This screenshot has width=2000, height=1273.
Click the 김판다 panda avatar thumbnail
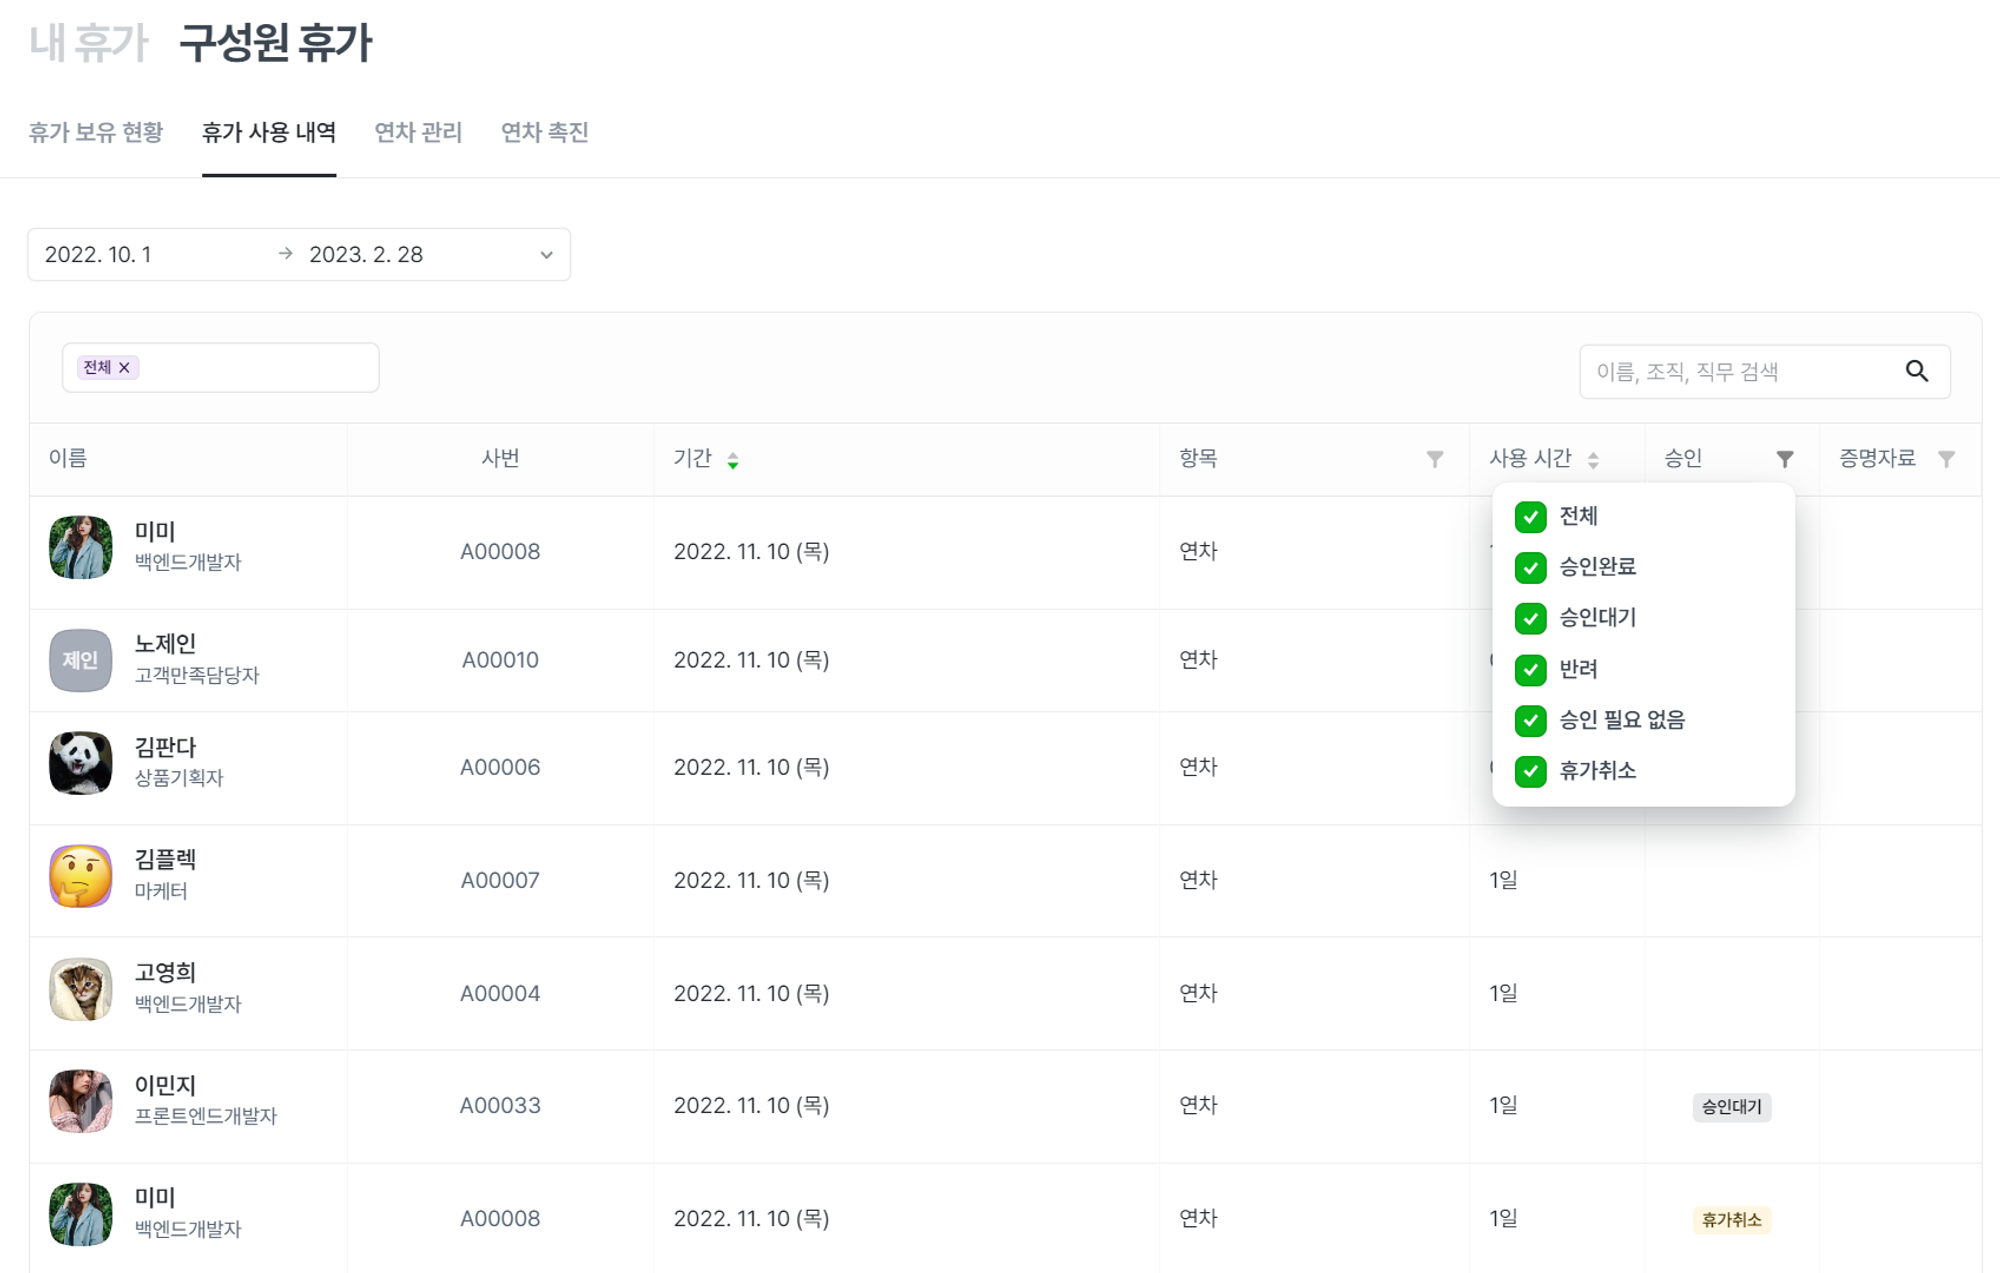click(x=80, y=764)
